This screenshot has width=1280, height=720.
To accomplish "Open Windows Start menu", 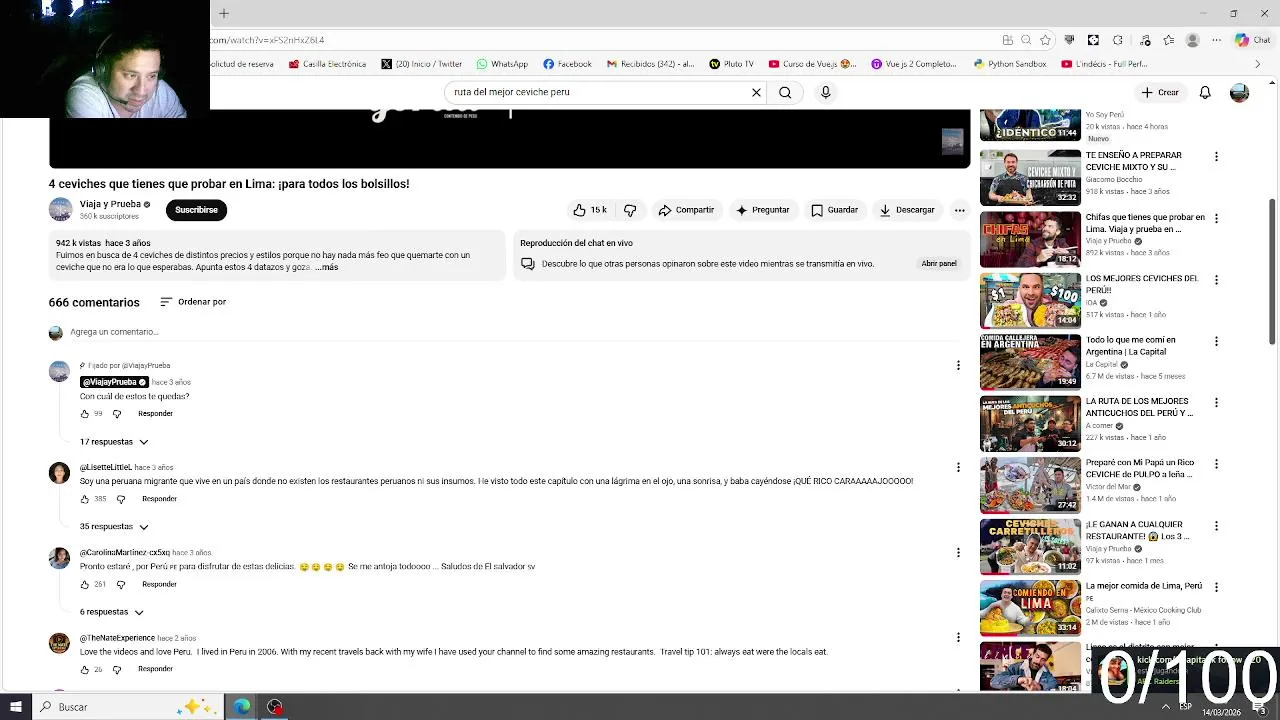I will click(x=15, y=707).
